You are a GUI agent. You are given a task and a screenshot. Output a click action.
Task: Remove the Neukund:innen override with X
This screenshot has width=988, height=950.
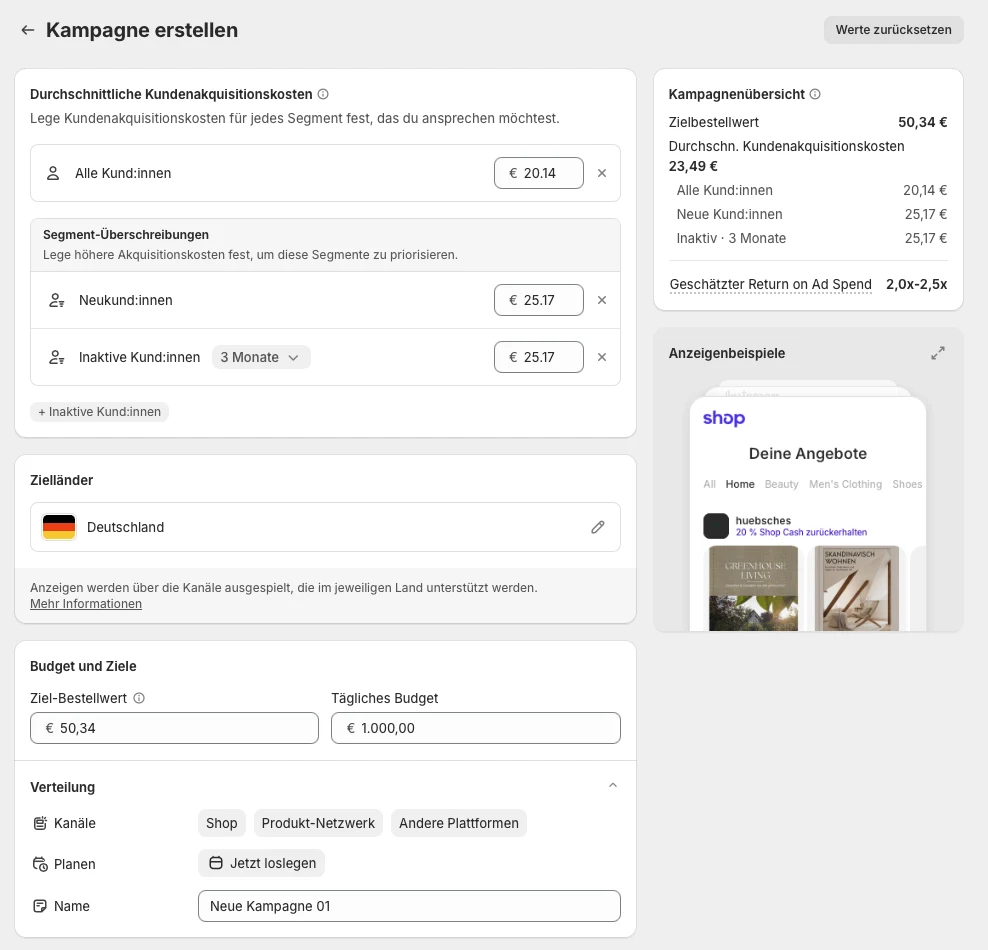(x=602, y=300)
